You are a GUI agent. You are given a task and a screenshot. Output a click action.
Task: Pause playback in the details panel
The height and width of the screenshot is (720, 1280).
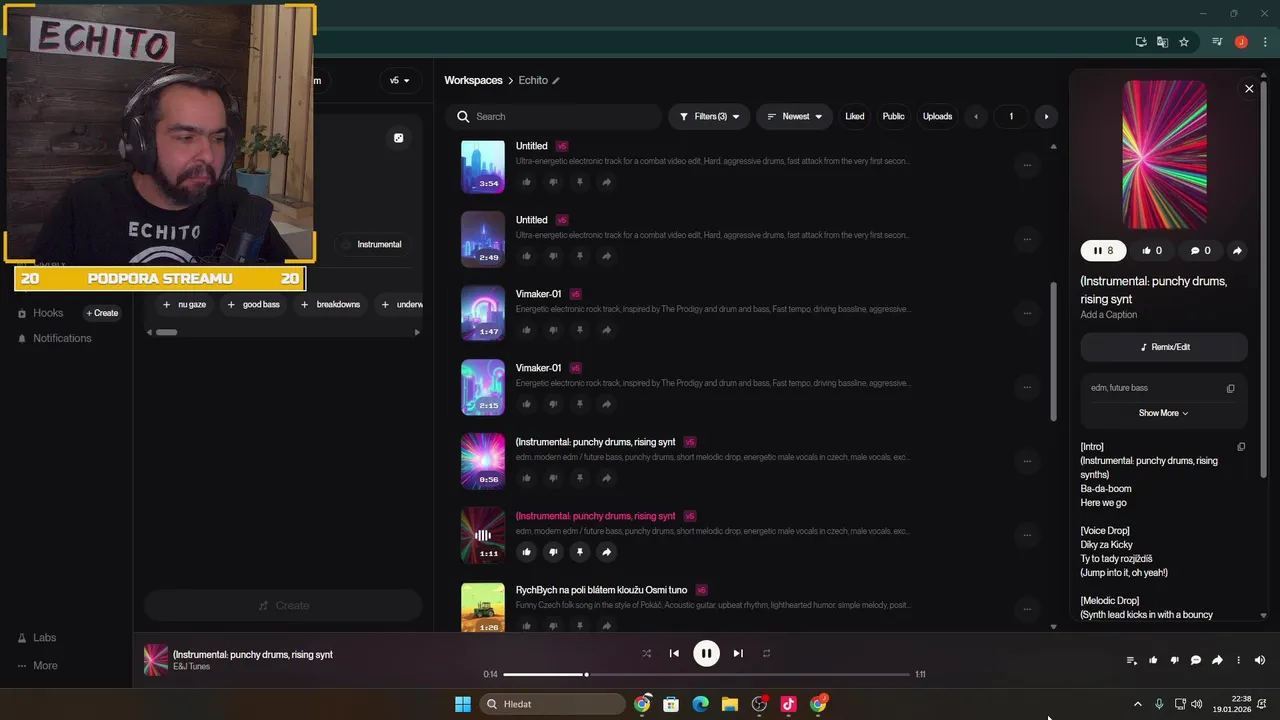(1103, 251)
